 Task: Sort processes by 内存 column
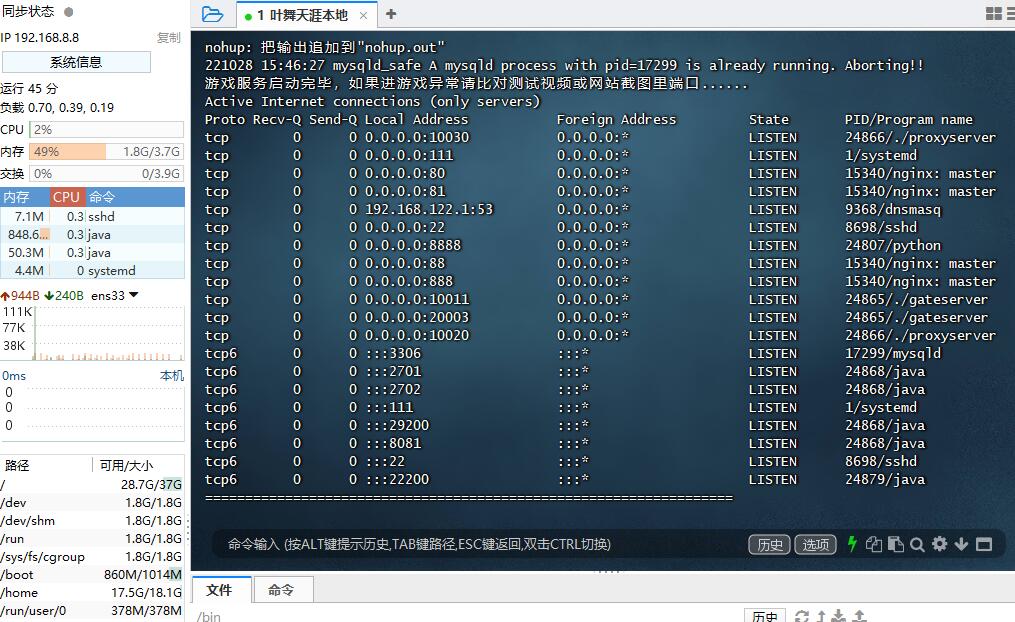[25, 197]
